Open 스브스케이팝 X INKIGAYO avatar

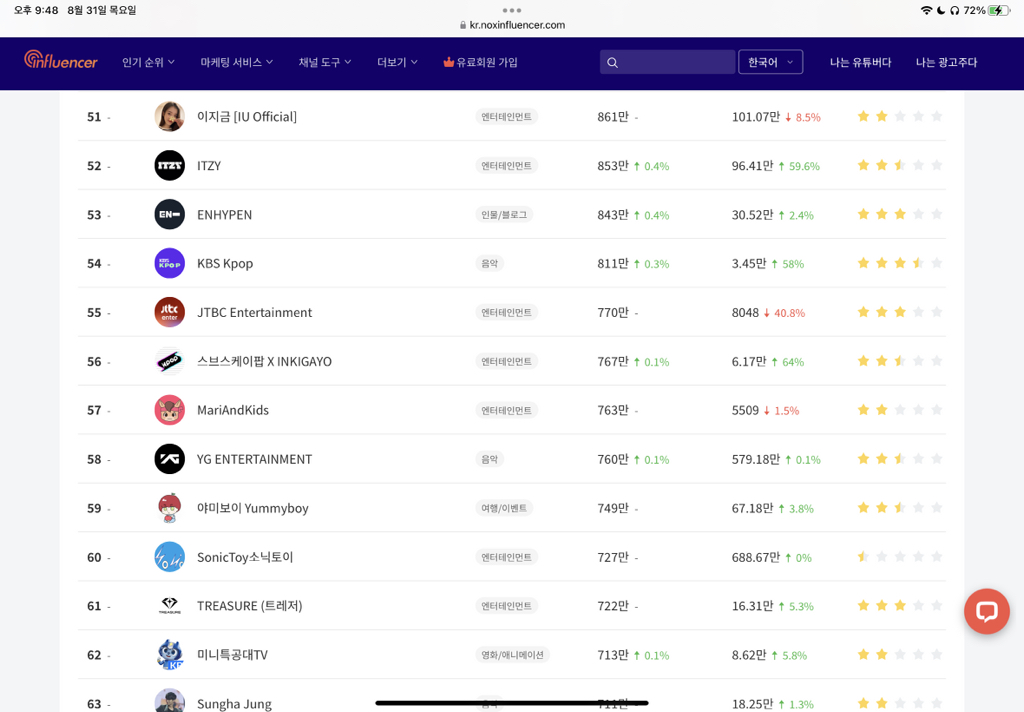169,361
